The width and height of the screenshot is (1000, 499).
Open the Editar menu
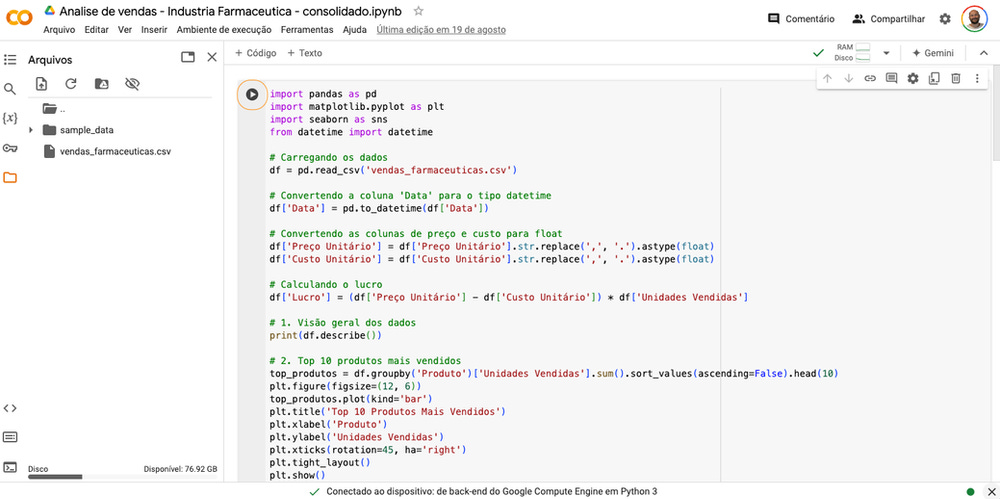[x=96, y=29]
